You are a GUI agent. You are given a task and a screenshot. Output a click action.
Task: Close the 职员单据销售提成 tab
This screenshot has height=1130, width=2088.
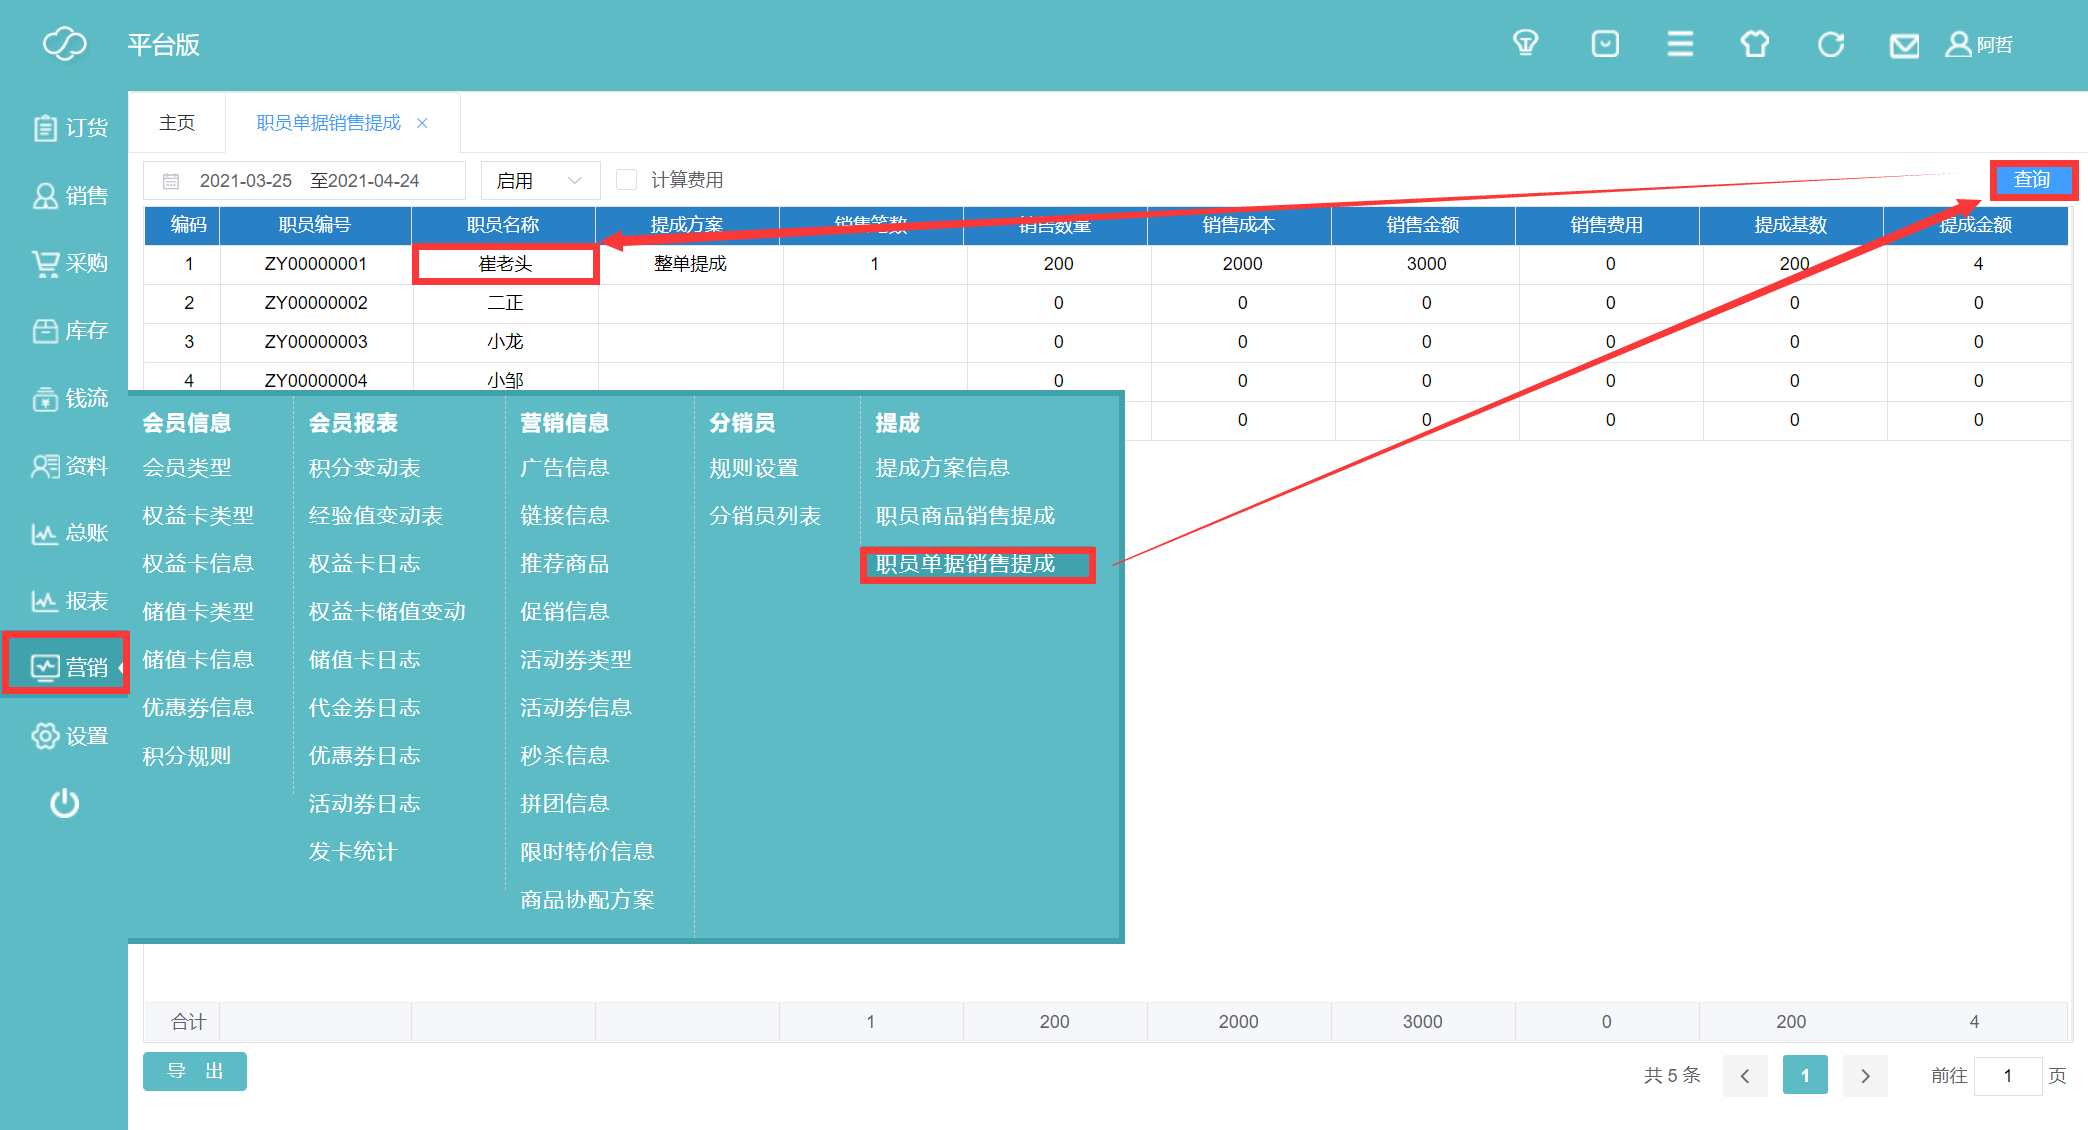[x=422, y=123]
